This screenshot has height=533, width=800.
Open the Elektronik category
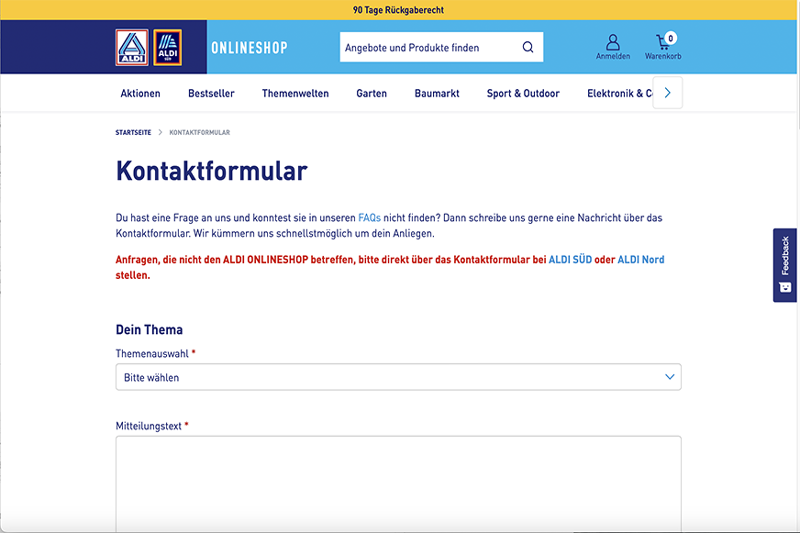pyautogui.click(x=619, y=93)
